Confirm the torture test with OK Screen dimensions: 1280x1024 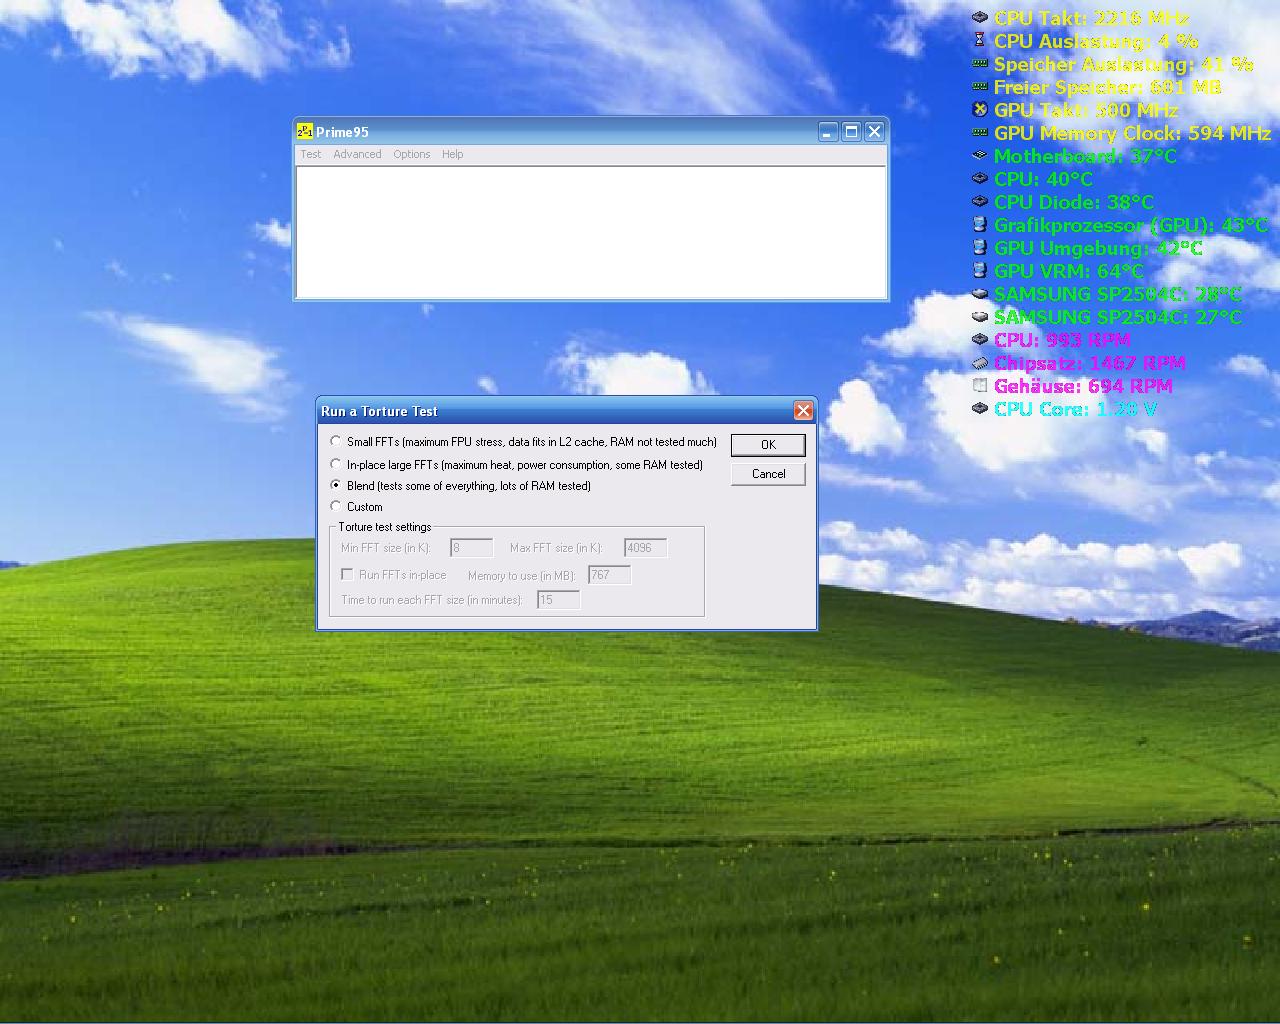point(768,445)
